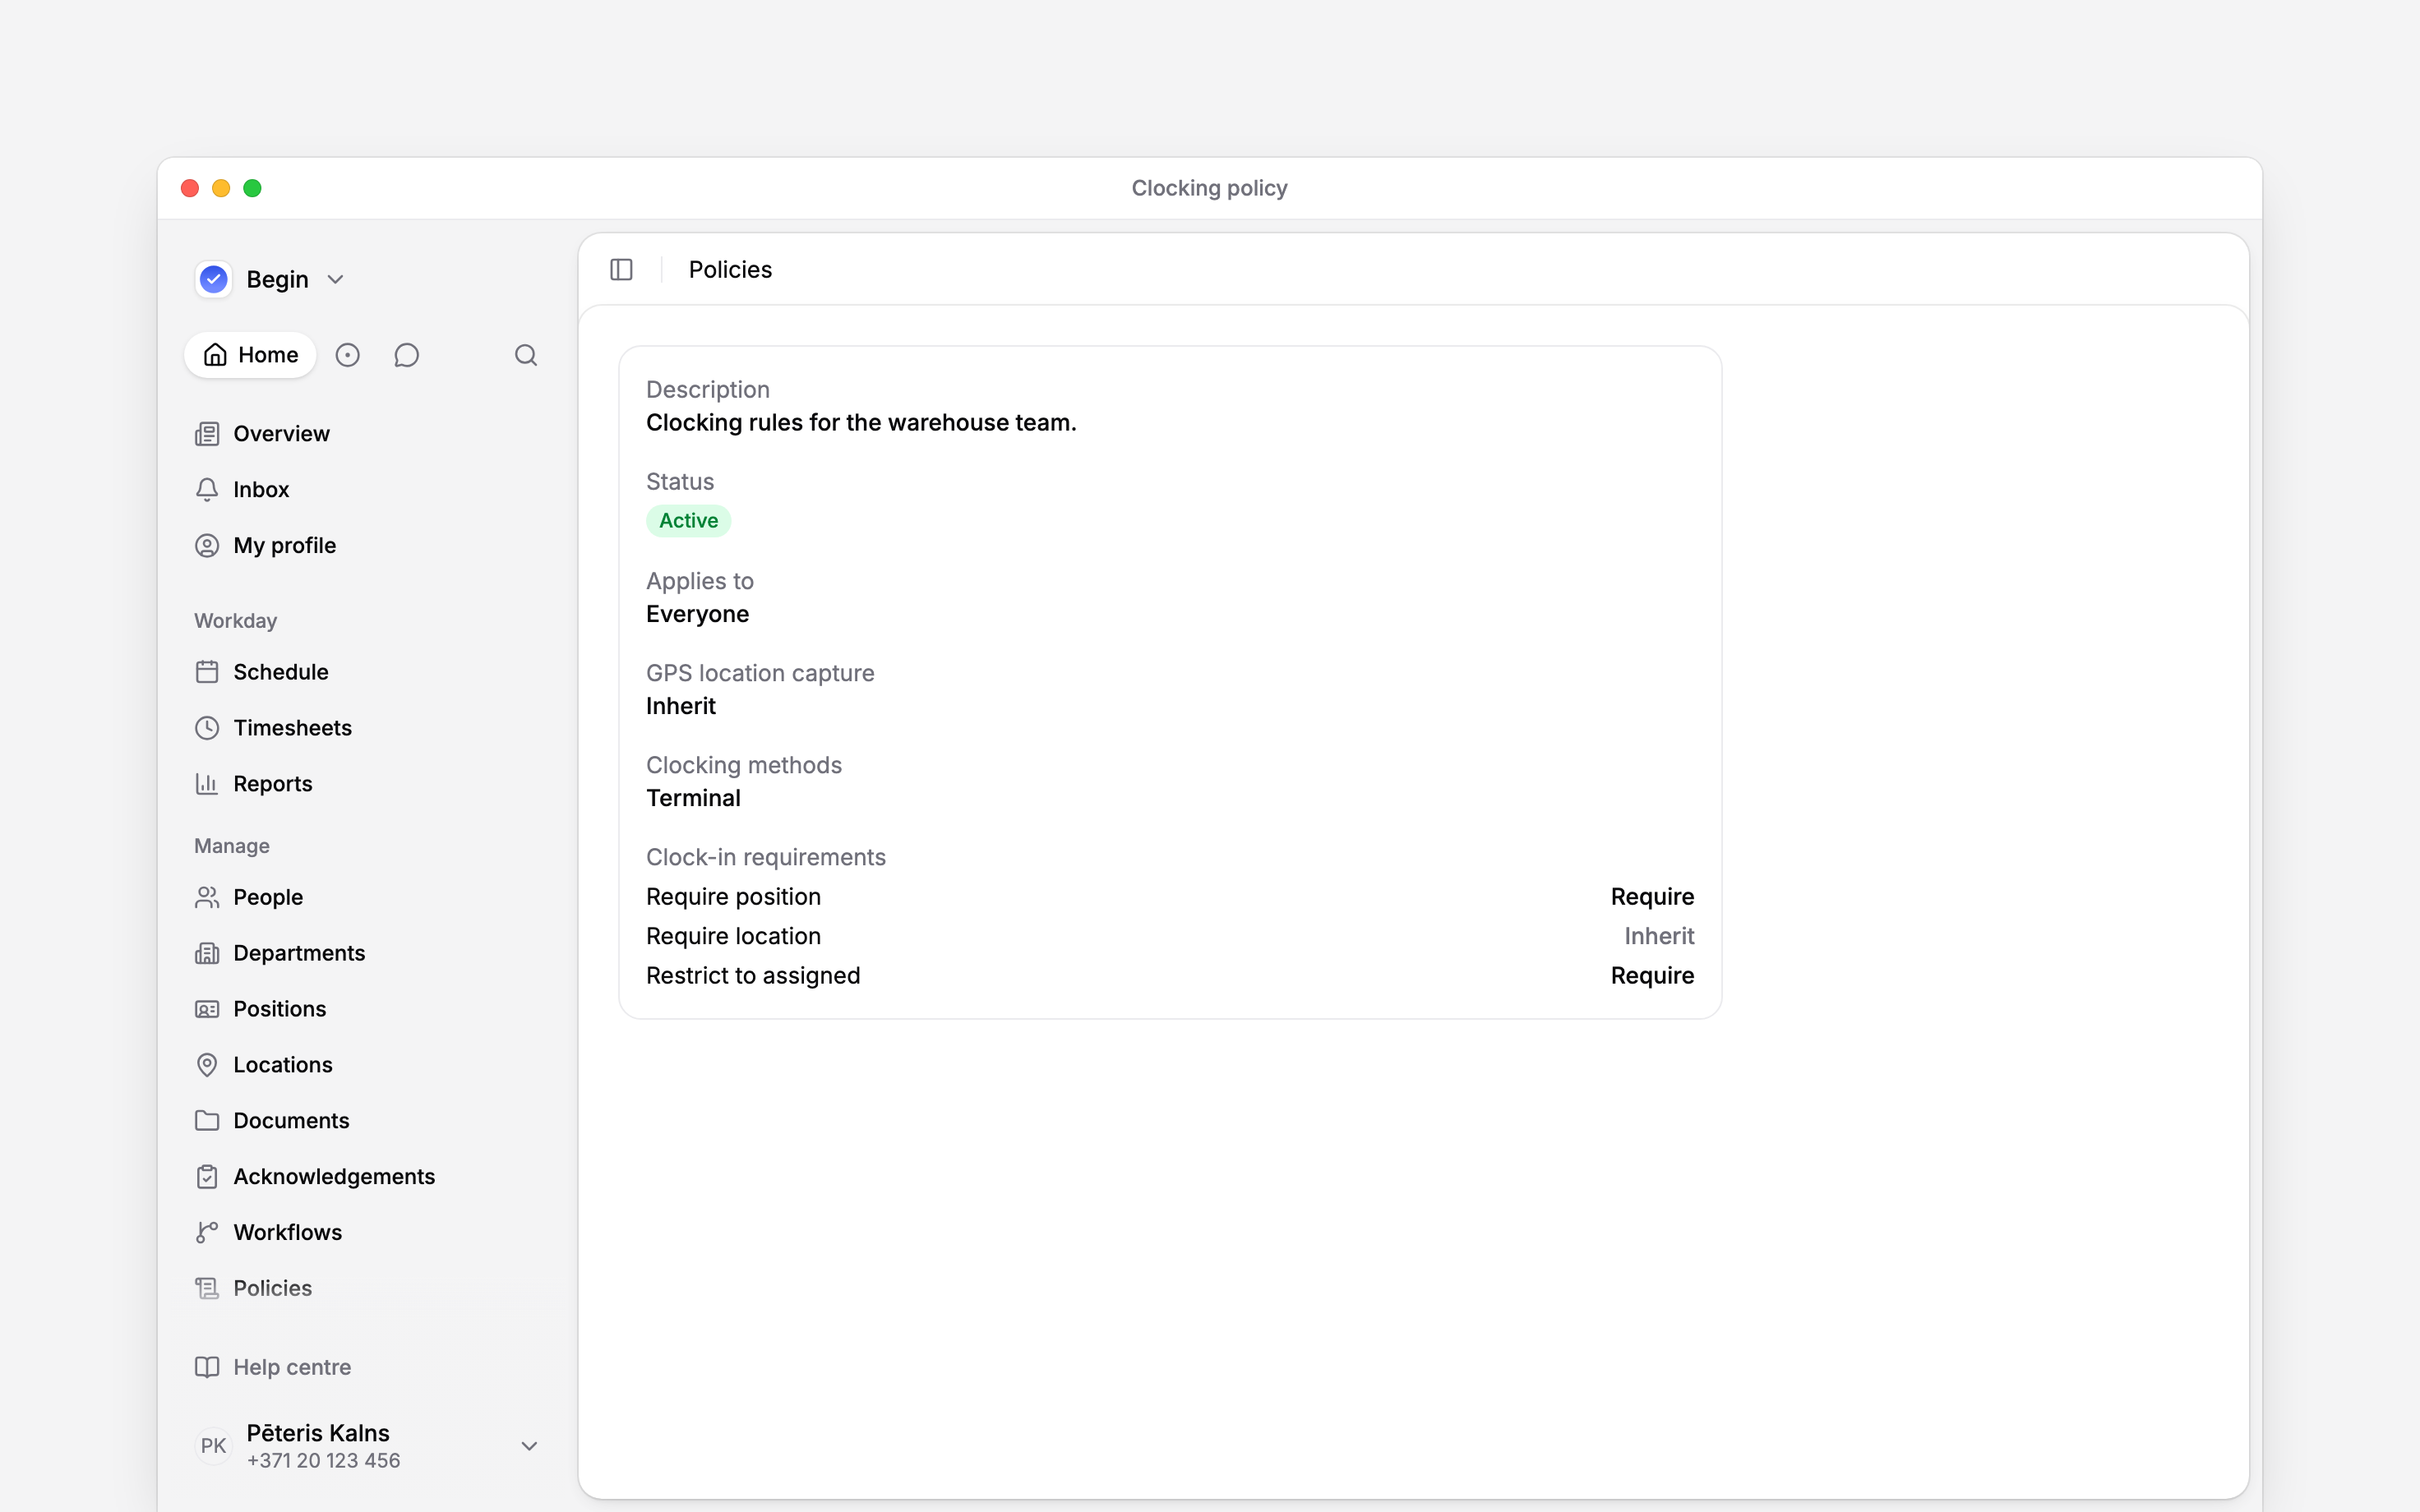The width and height of the screenshot is (2420, 1512).
Task: Expand the Pēteris Kalns account menu chevron
Action: click(530, 1446)
